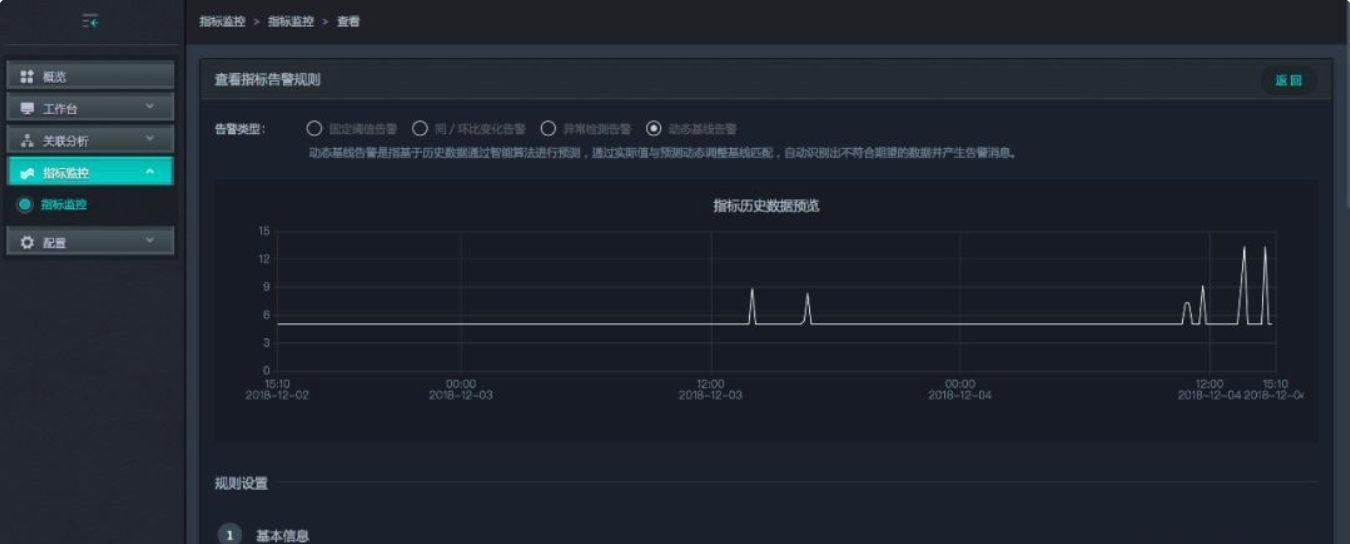This screenshot has width=1350, height=544.
Task: Click the tallest spike near 15:10 2018-12-04
Action: click(1265, 284)
